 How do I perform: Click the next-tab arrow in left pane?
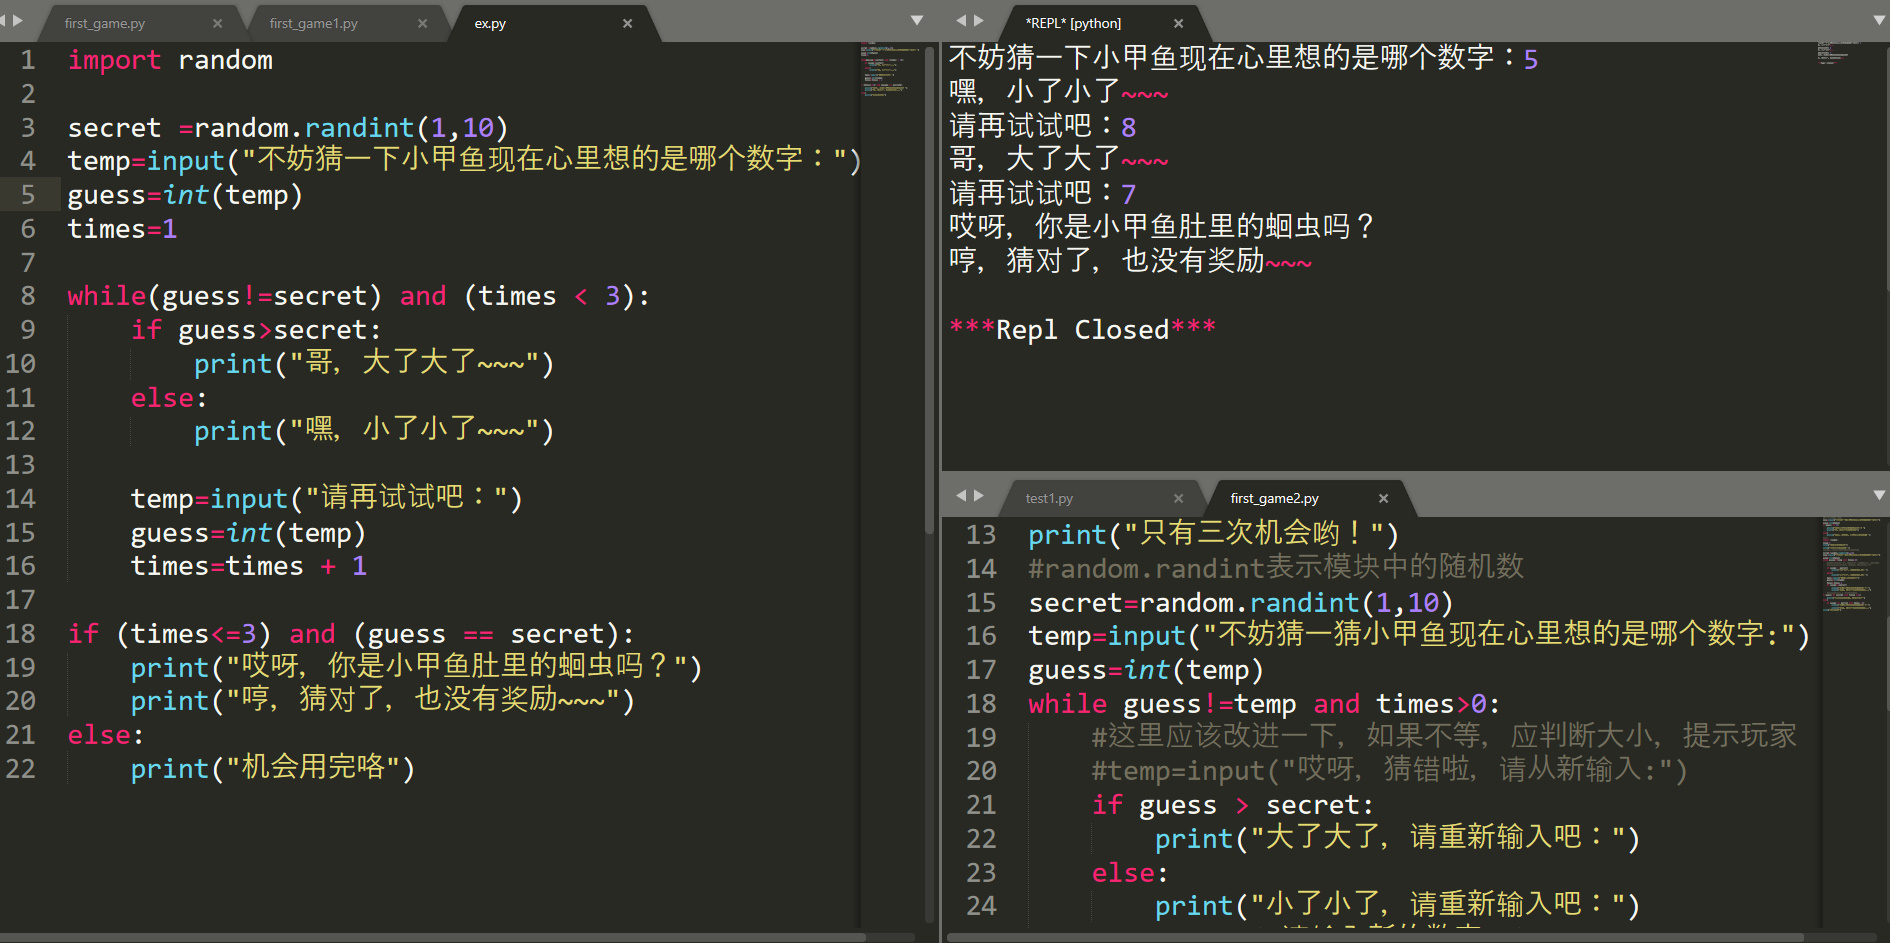[x=18, y=20]
